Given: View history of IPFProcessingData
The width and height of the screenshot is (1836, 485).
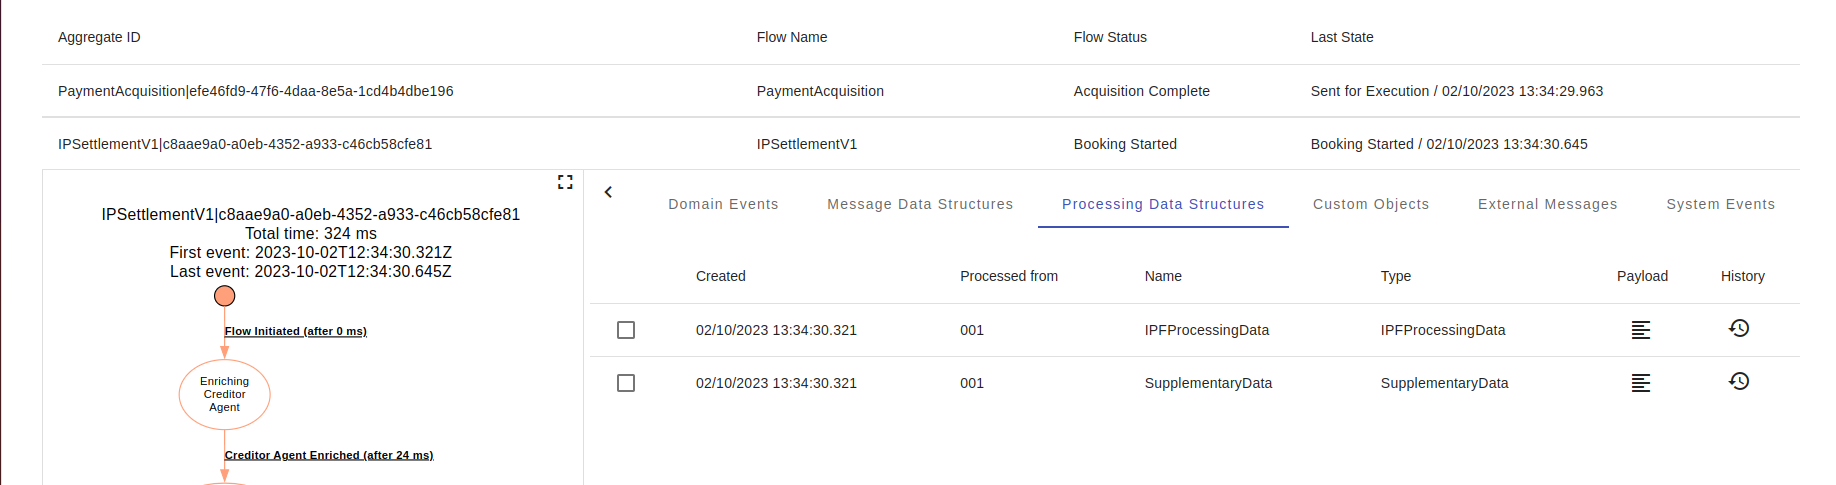Looking at the screenshot, I should point(1738,328).
